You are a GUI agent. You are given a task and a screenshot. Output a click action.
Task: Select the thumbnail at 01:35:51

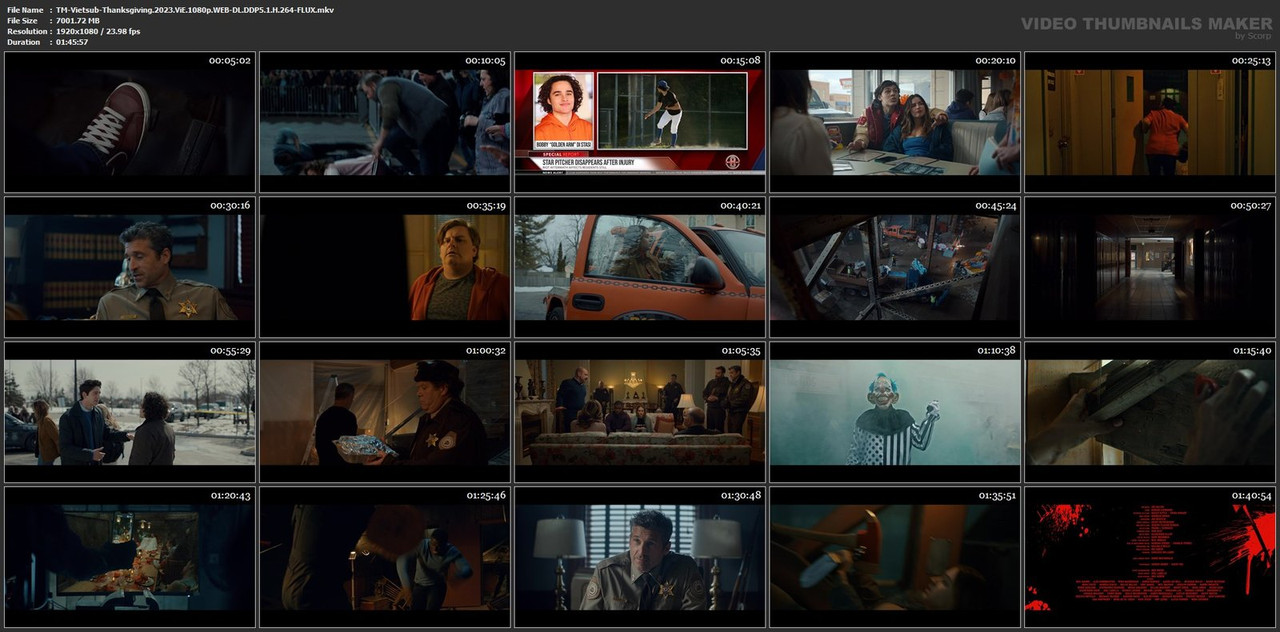pos(895,557)
